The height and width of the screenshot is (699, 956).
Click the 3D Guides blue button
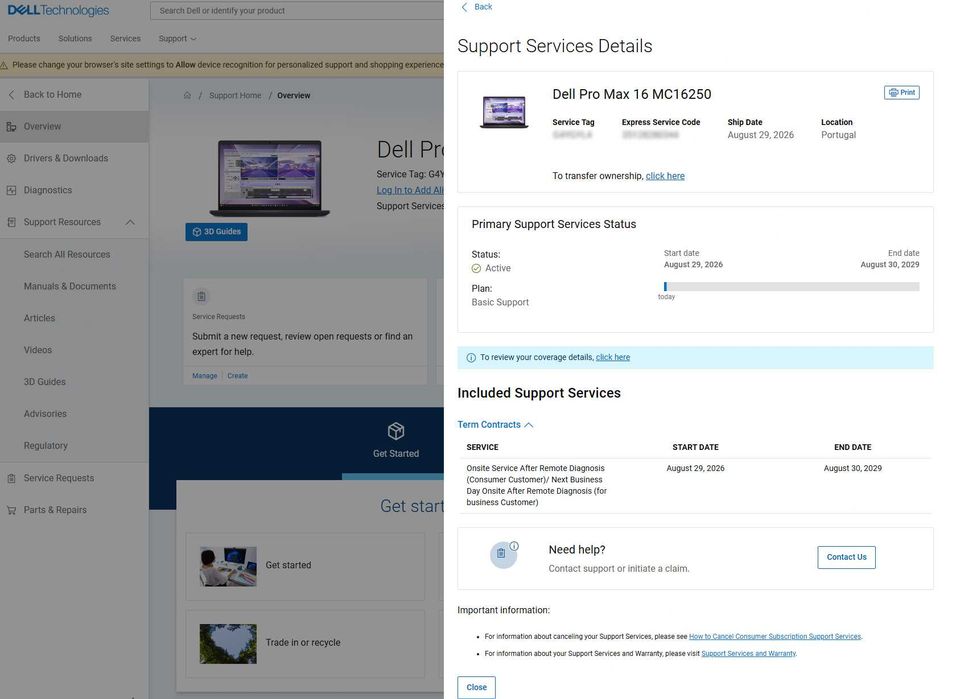[216, 232]
